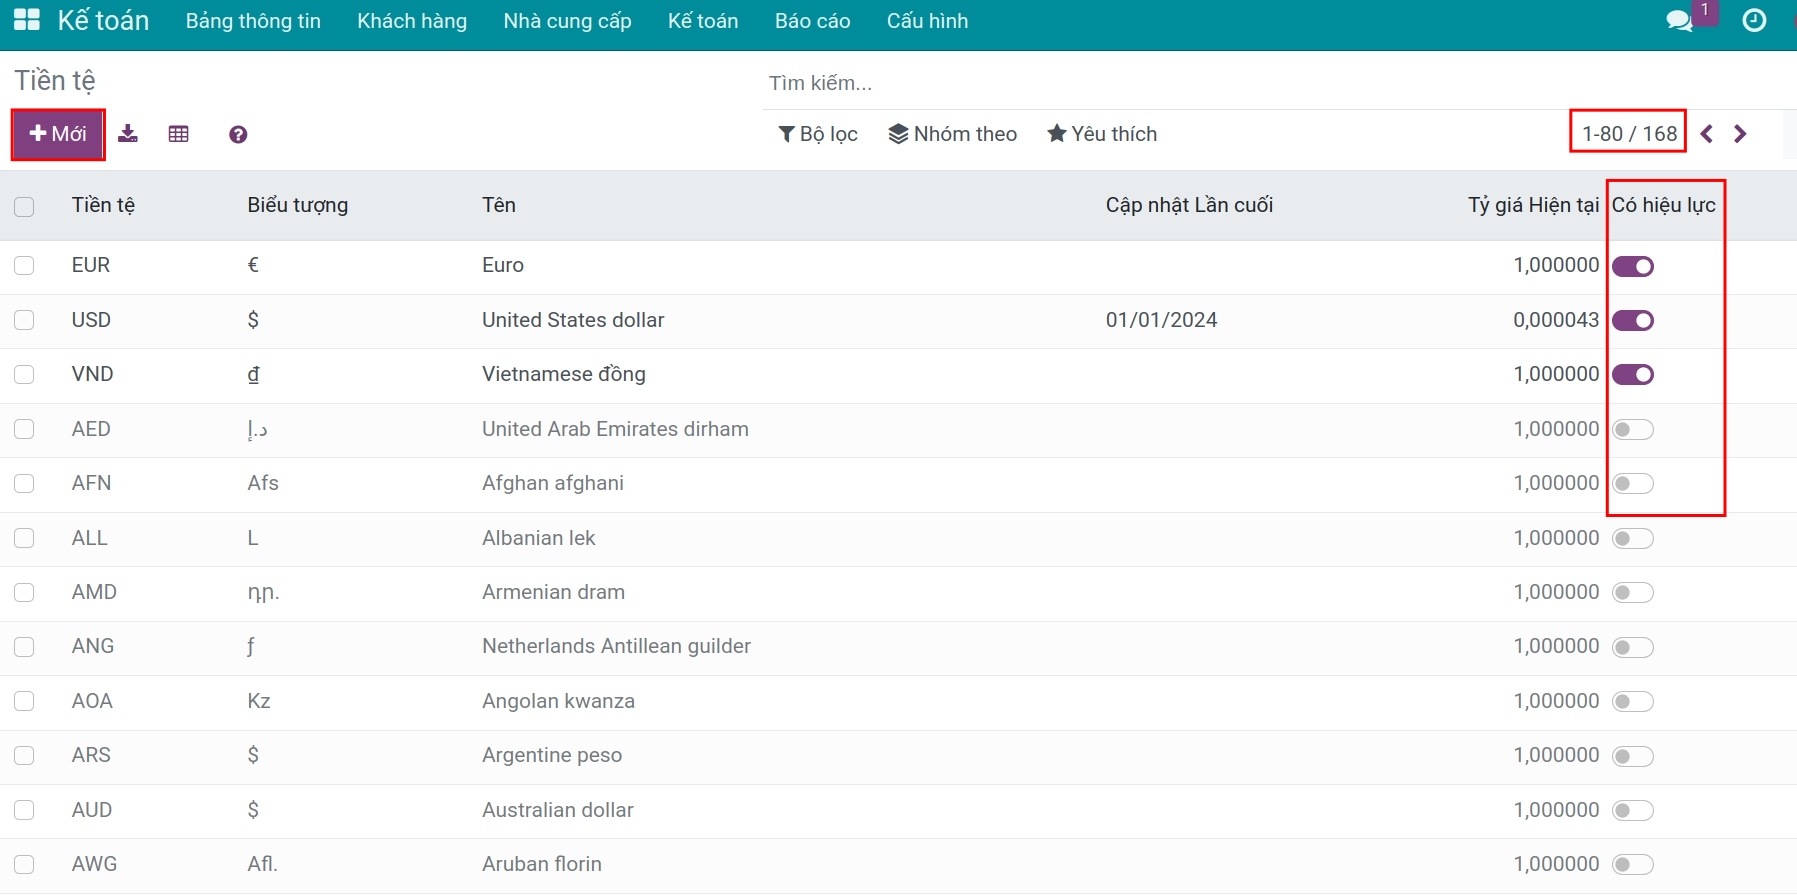Screen dimensions: 1797x895
Task: Tick the checkbox for USD row
Action: click(x=24, y=320)
